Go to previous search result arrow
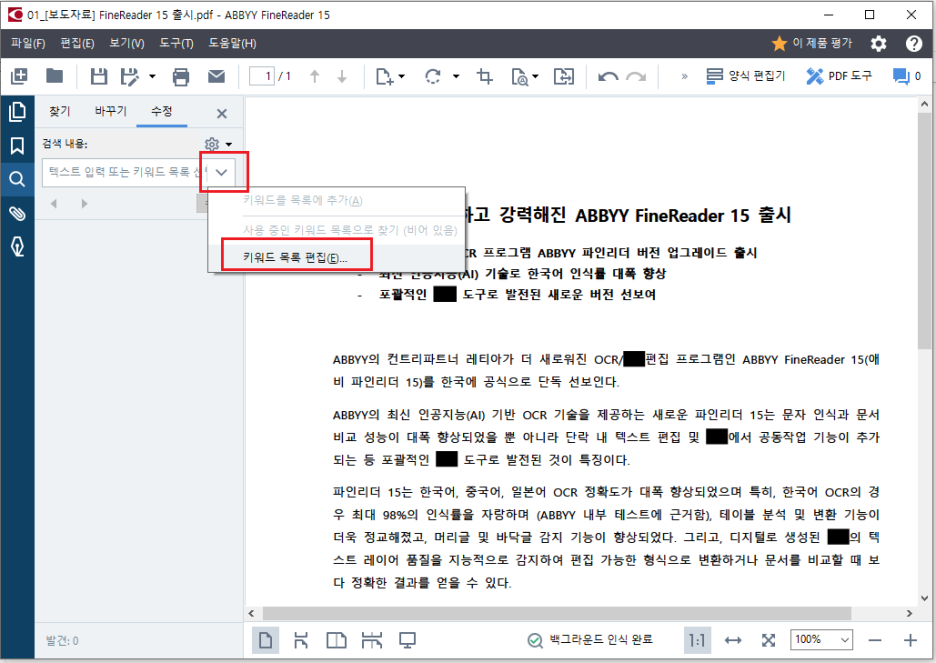This screenshot has height=663, width=936. coord(54,203)
